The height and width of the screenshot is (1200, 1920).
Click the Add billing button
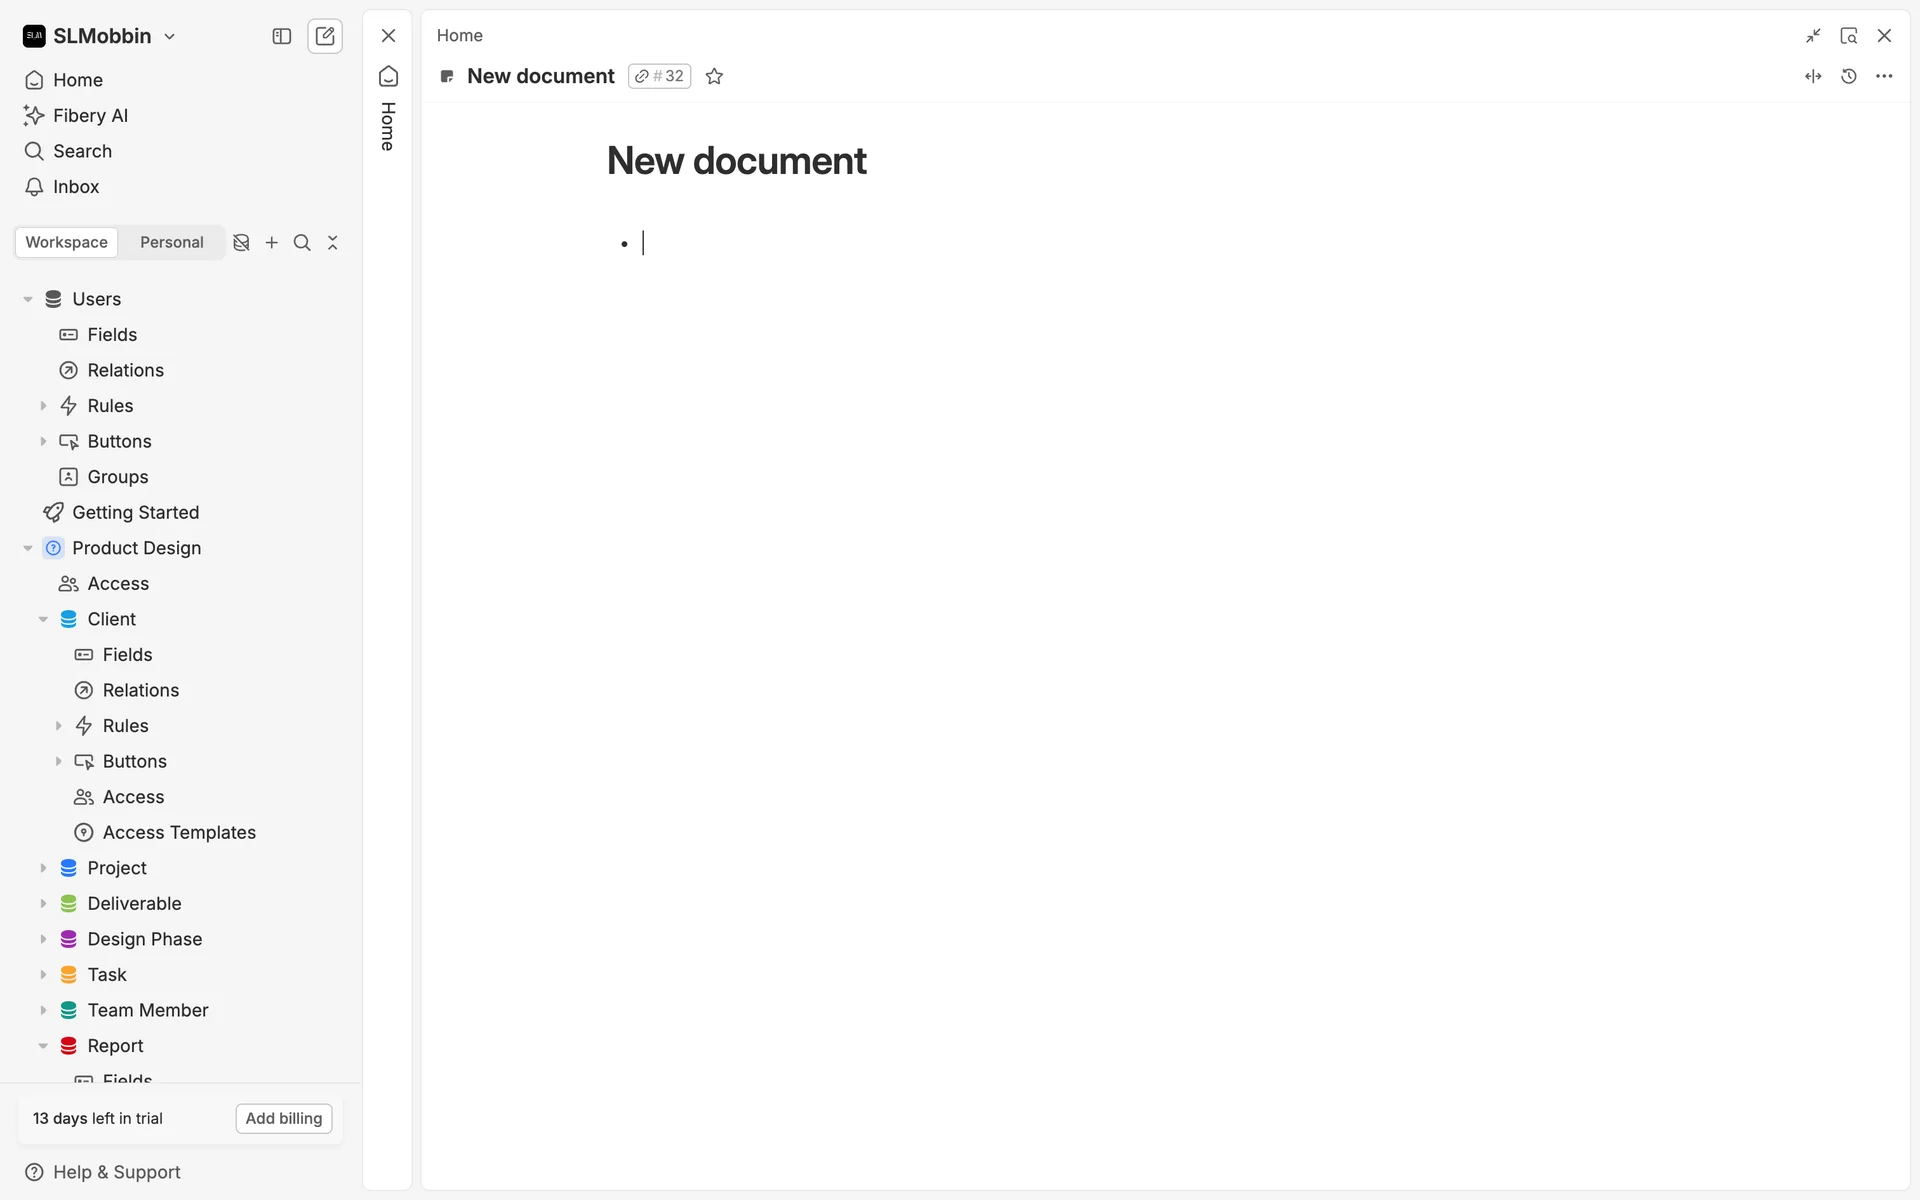coord(284,1118)
